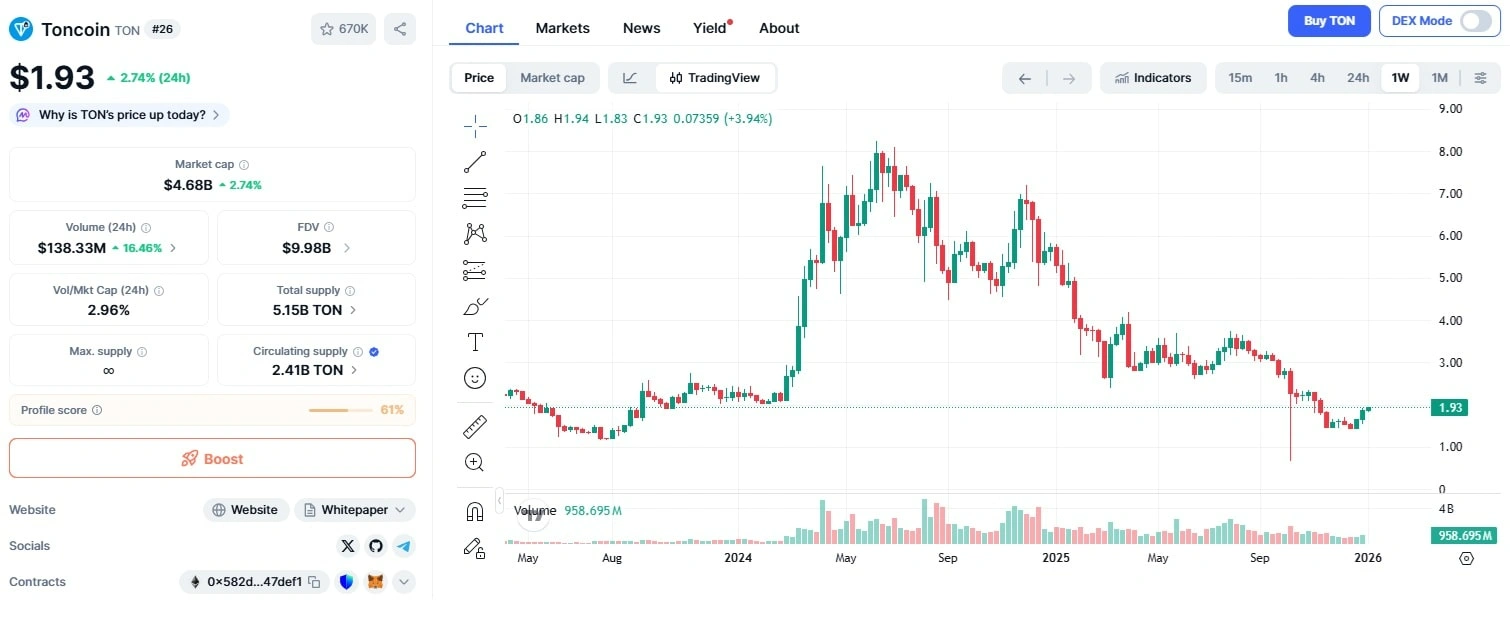Click the 0×582d...47def1 contract address
The width and height of the screenshot is (1510, 617).
tap(254, 582)
